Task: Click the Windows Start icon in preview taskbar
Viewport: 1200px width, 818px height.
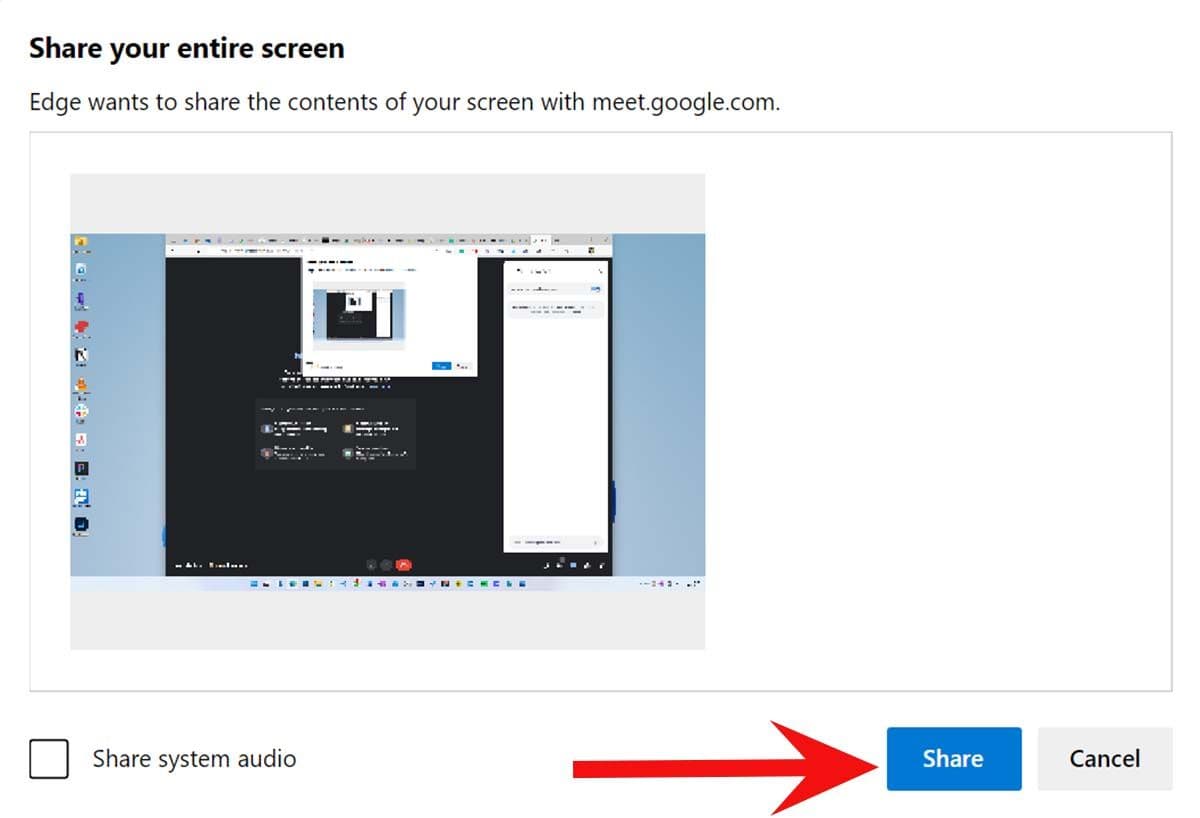Action: tap(255, 583)
